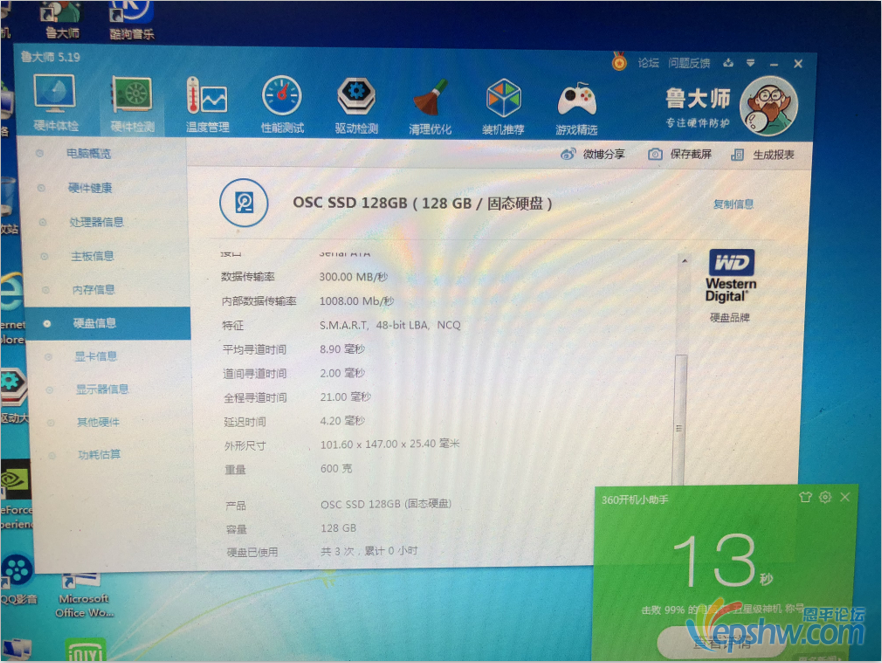Click the 300.00 MB/秒 data rate value

[353, 277]
